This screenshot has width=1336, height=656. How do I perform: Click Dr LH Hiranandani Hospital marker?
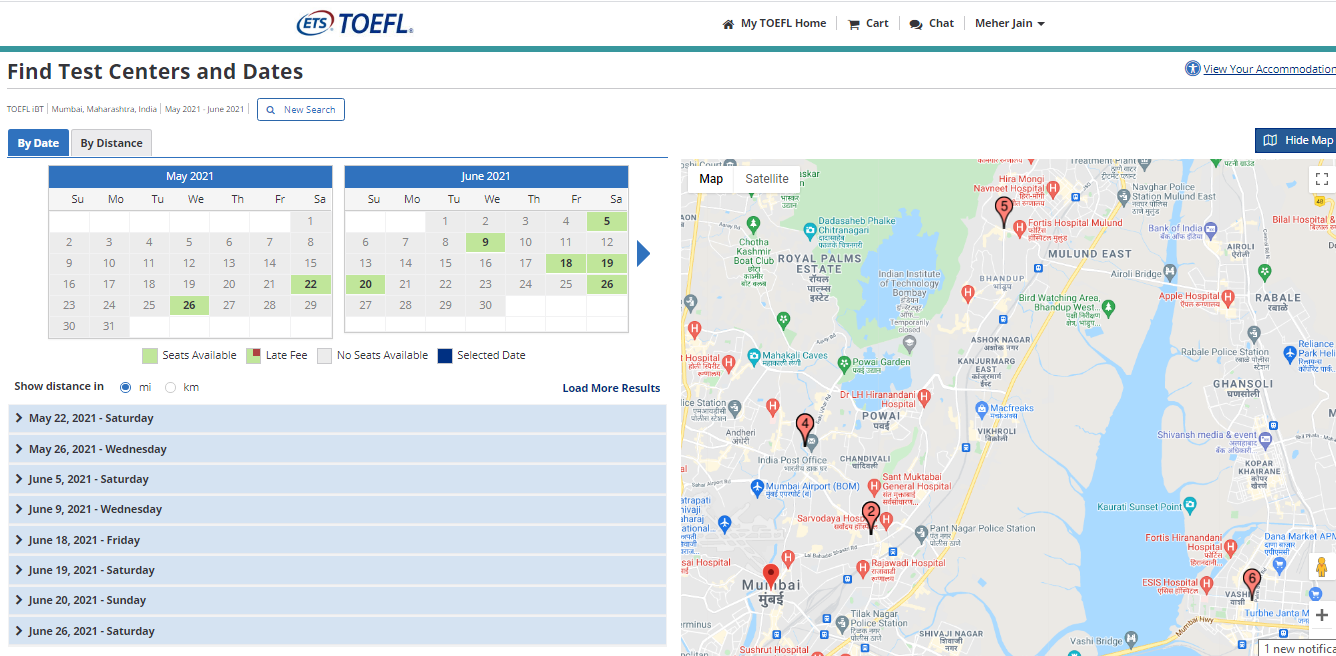[x=924, y=397]
